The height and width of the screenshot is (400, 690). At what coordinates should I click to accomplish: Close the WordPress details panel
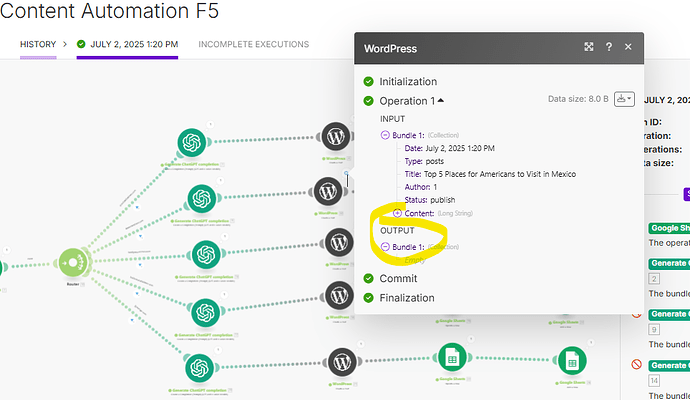(628, 47)
